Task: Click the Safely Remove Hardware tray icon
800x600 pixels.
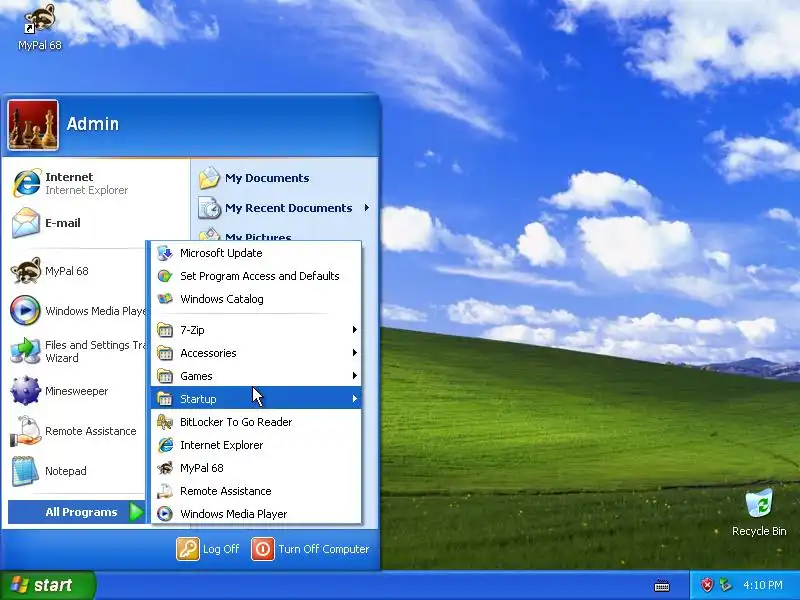Action: [724, 585]
